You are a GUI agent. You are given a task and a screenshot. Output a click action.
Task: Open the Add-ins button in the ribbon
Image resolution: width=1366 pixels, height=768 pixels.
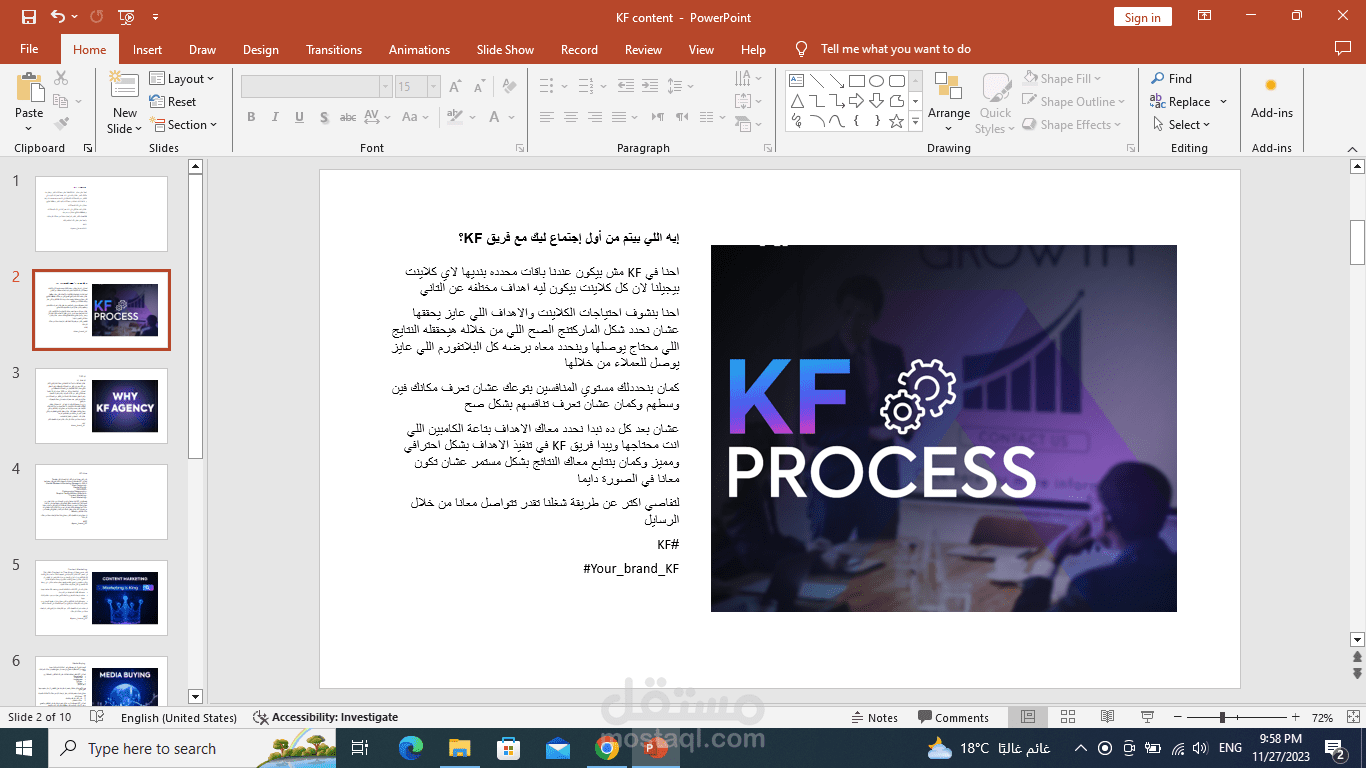[x=1271, y=98]
